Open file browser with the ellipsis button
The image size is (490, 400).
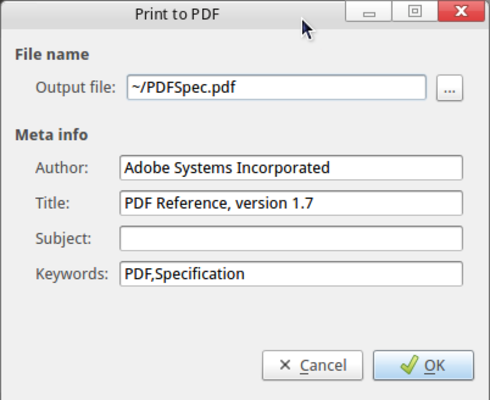click(x=449, y=88)
